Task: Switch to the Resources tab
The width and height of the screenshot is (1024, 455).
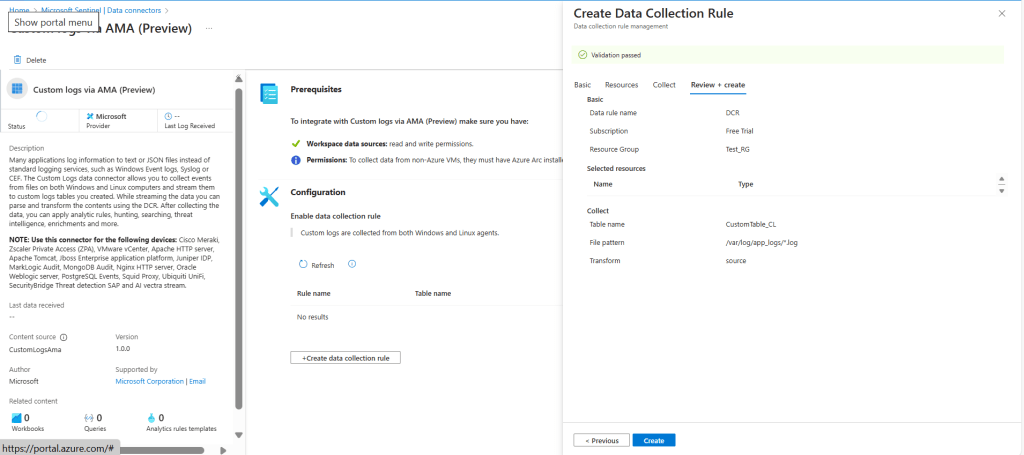Action: (x=621, y=85)
